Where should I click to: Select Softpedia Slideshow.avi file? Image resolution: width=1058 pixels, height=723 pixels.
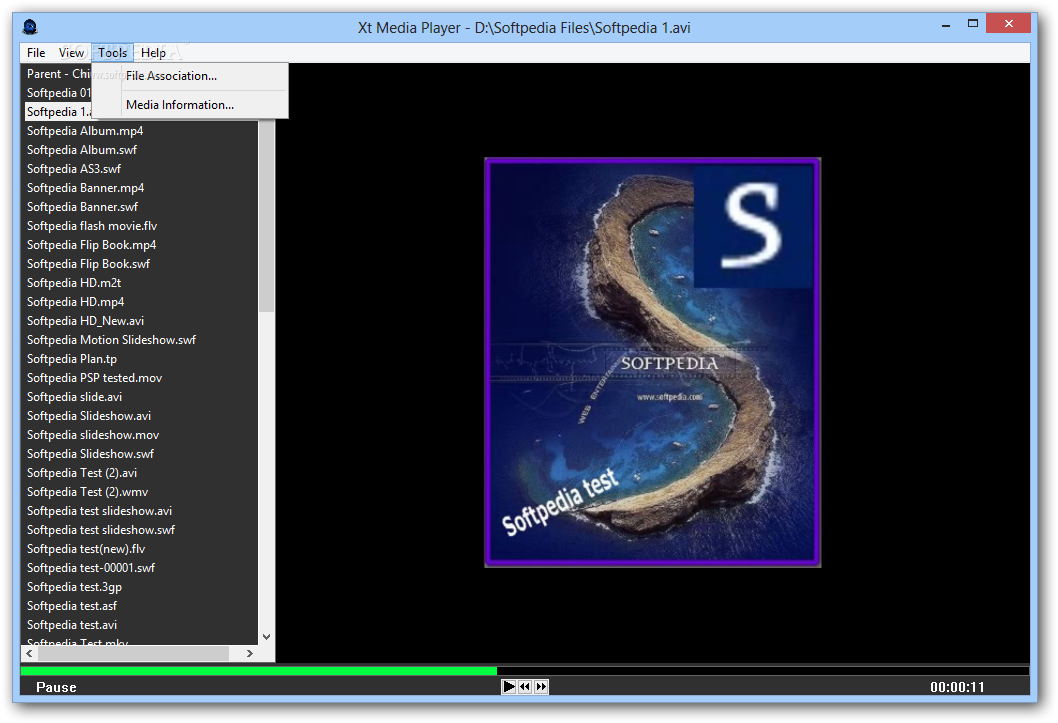[89, 415]
